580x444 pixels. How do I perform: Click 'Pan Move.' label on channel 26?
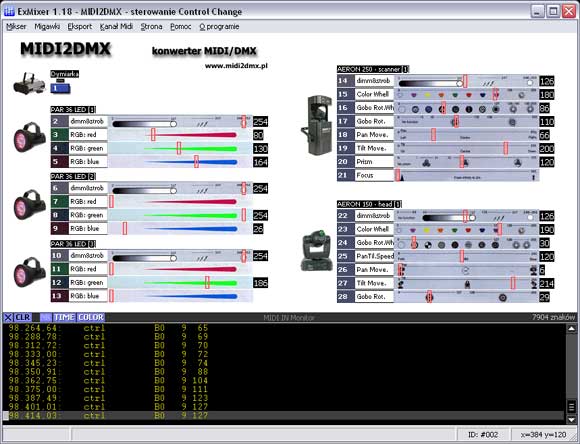pyautogui.click(x=374, y=270)
